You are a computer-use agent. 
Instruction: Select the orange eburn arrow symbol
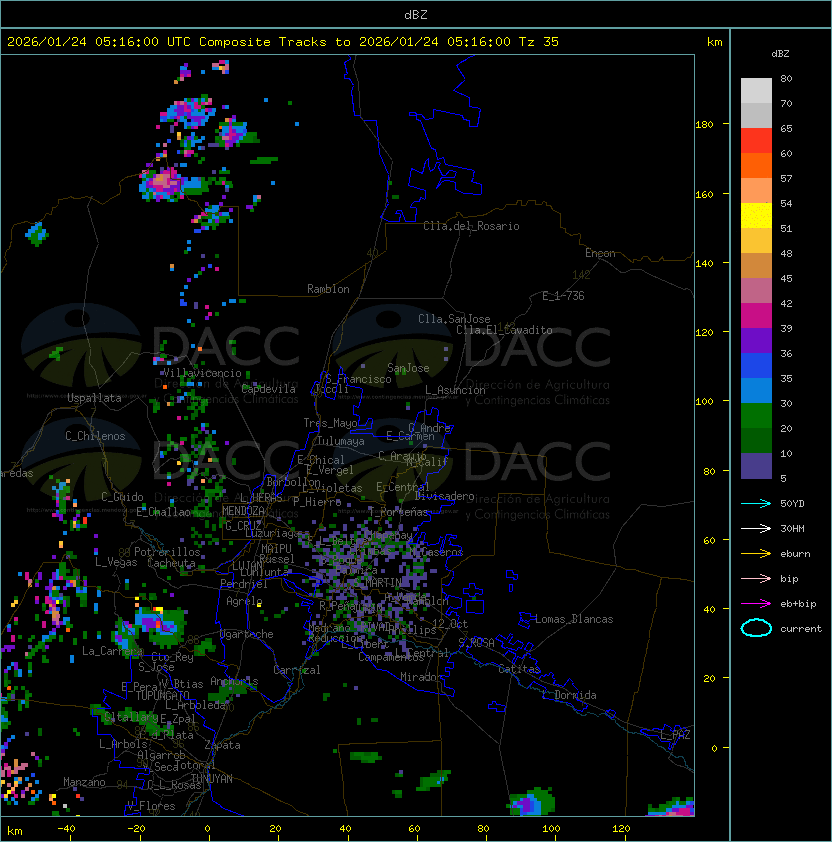point(756,553)
